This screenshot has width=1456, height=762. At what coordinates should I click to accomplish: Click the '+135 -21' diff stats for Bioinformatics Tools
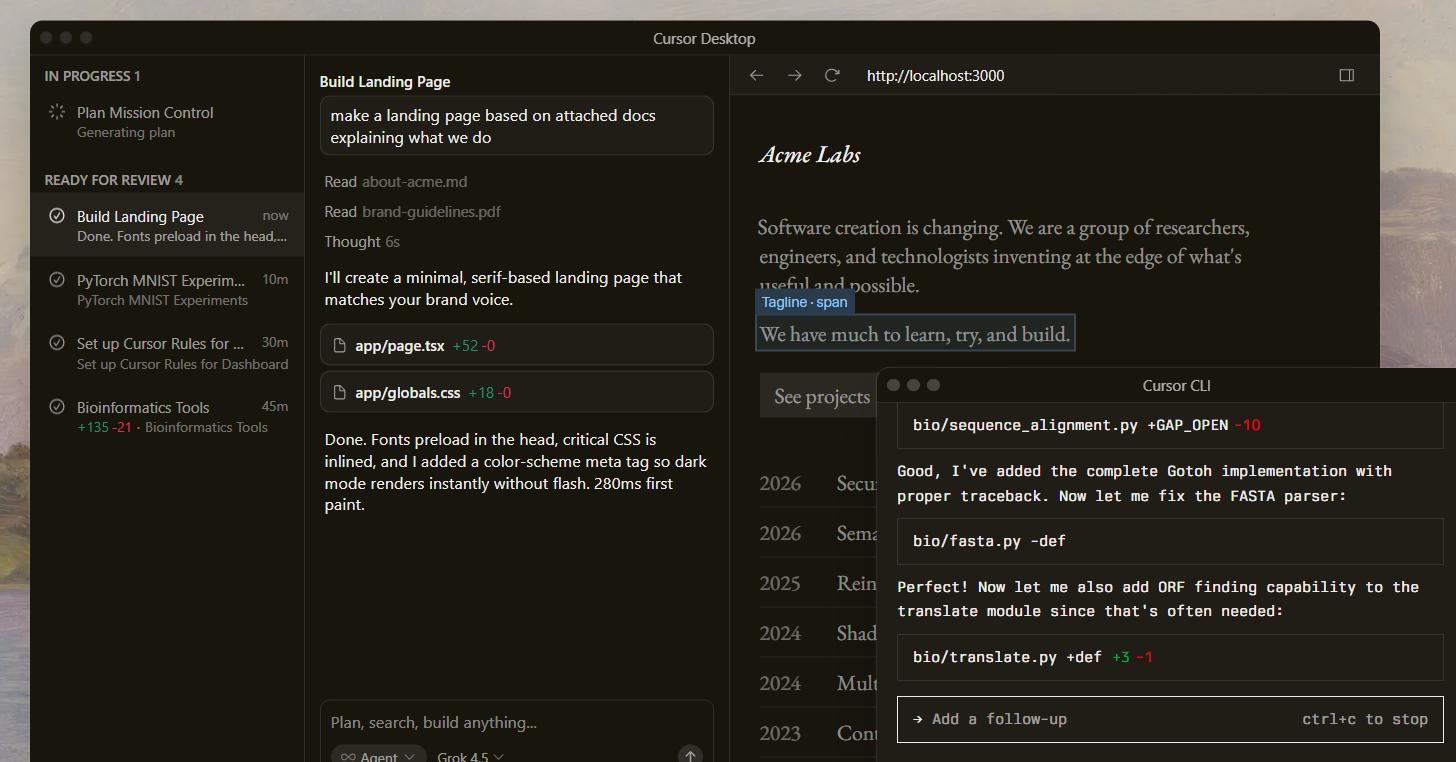104,427
